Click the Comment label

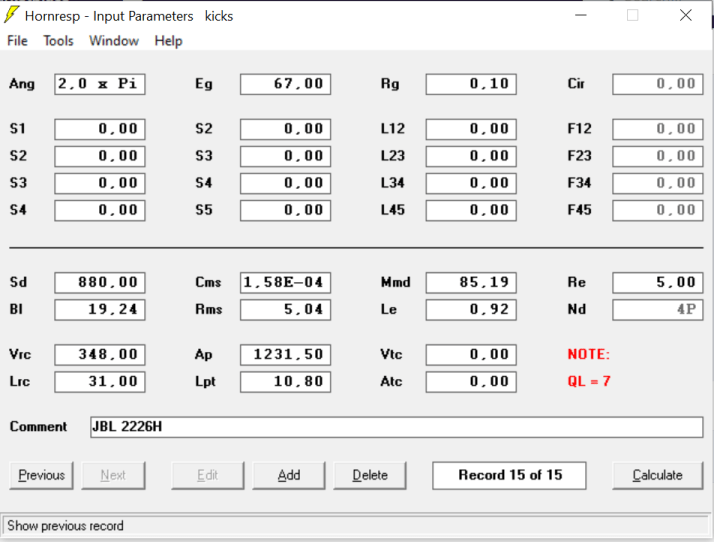[x=38, y=427]
